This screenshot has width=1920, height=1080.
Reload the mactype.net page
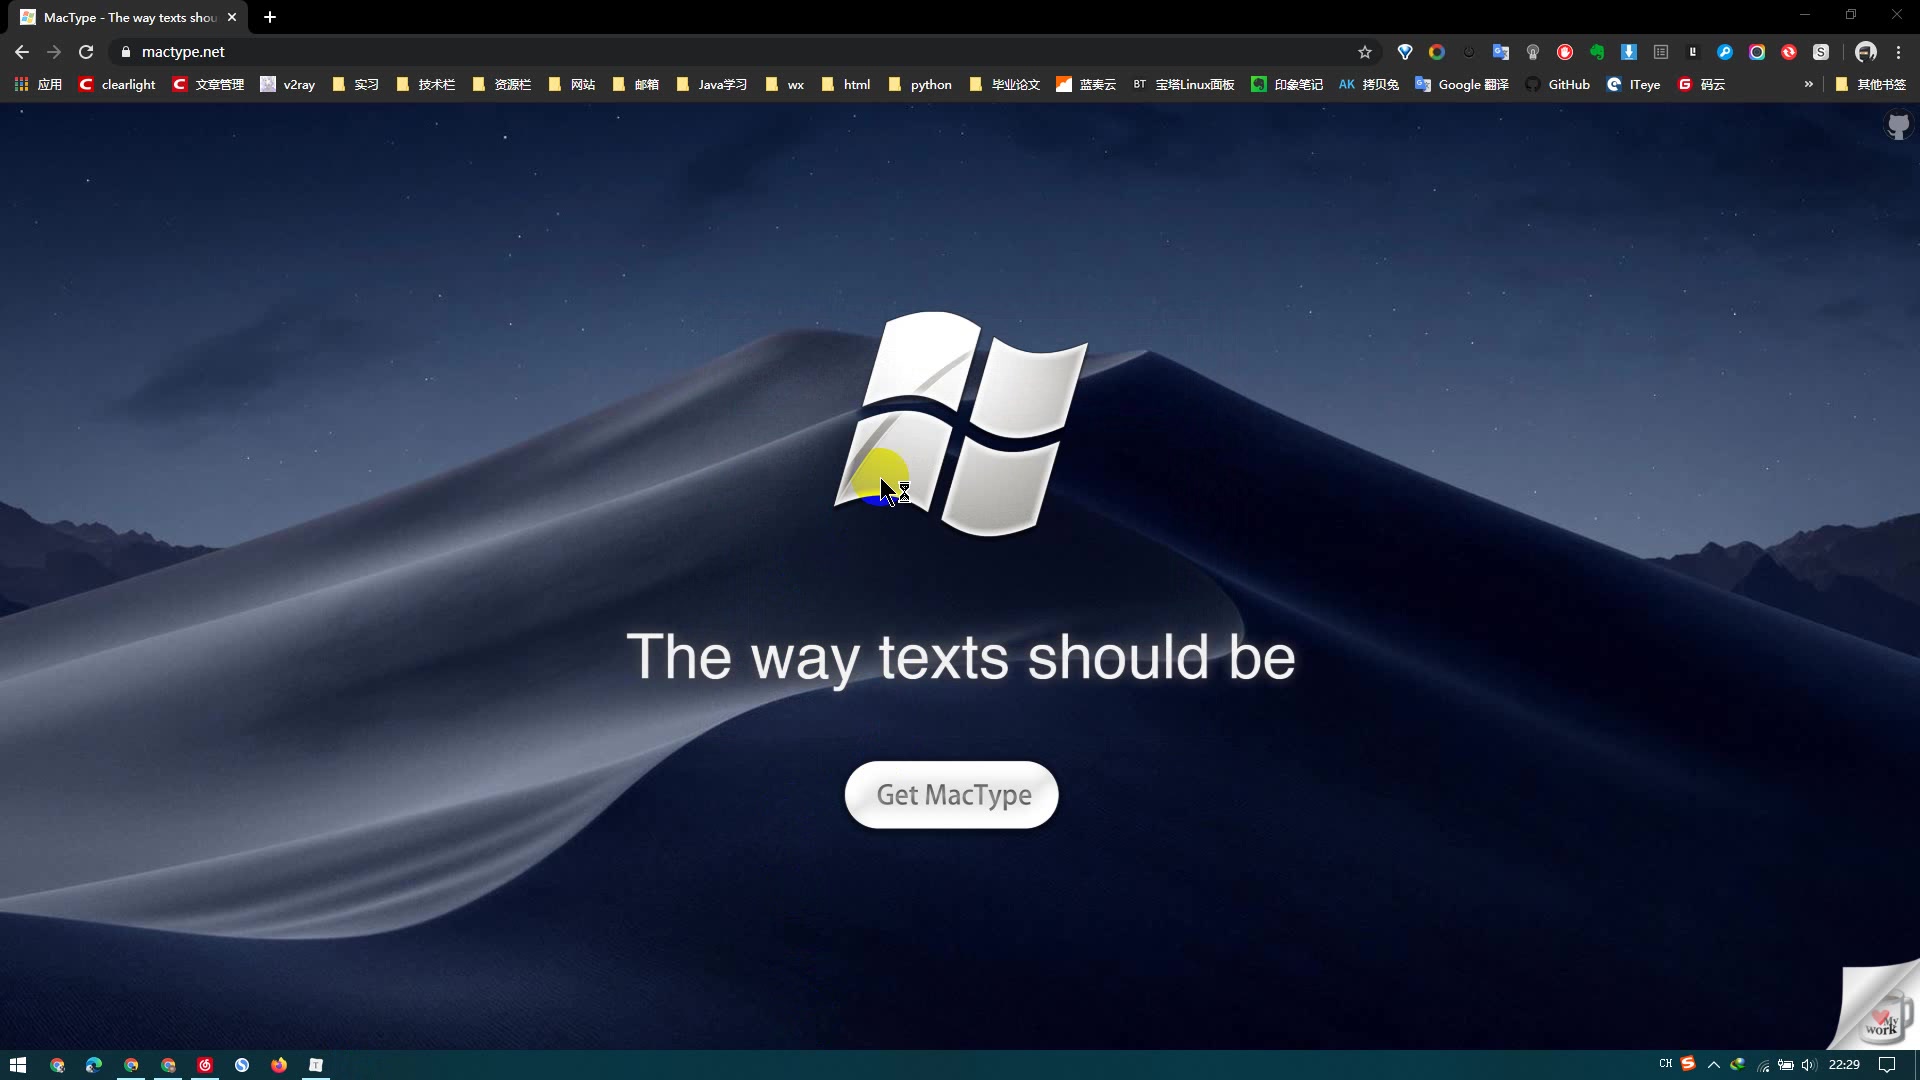coord(86,52)
